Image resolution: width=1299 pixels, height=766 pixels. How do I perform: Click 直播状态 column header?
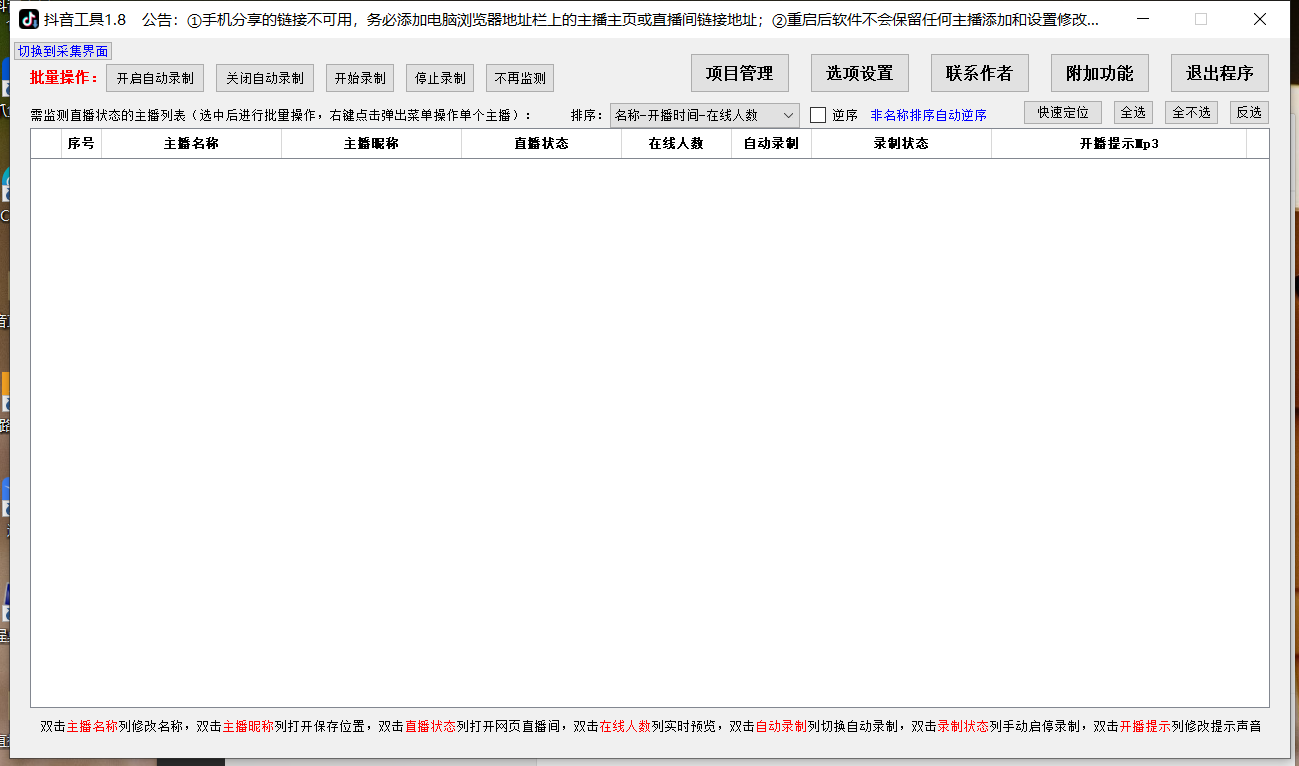point(541,144)
